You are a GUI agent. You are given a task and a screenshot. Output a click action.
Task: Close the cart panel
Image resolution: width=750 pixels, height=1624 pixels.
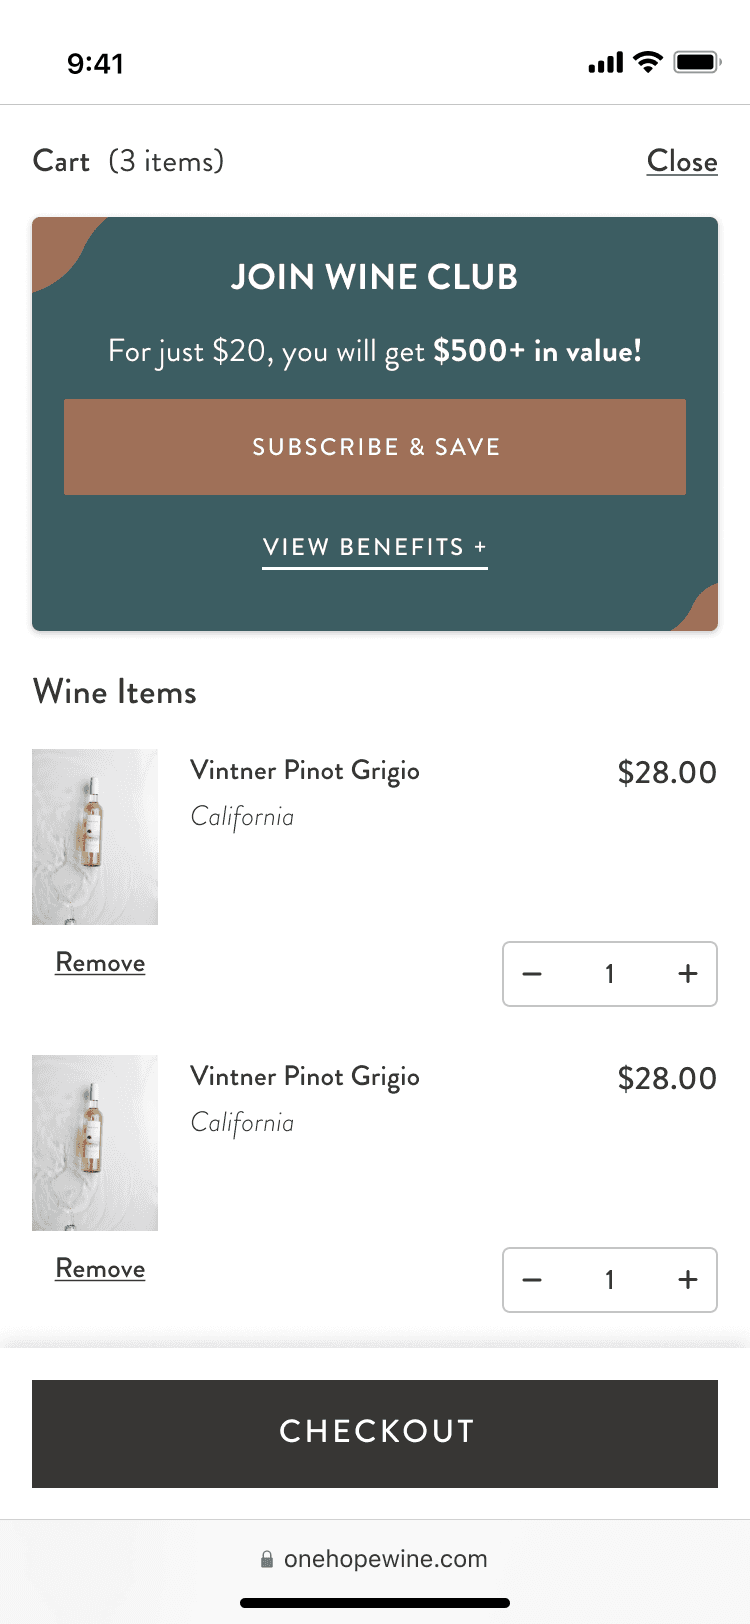pos(682,162)
